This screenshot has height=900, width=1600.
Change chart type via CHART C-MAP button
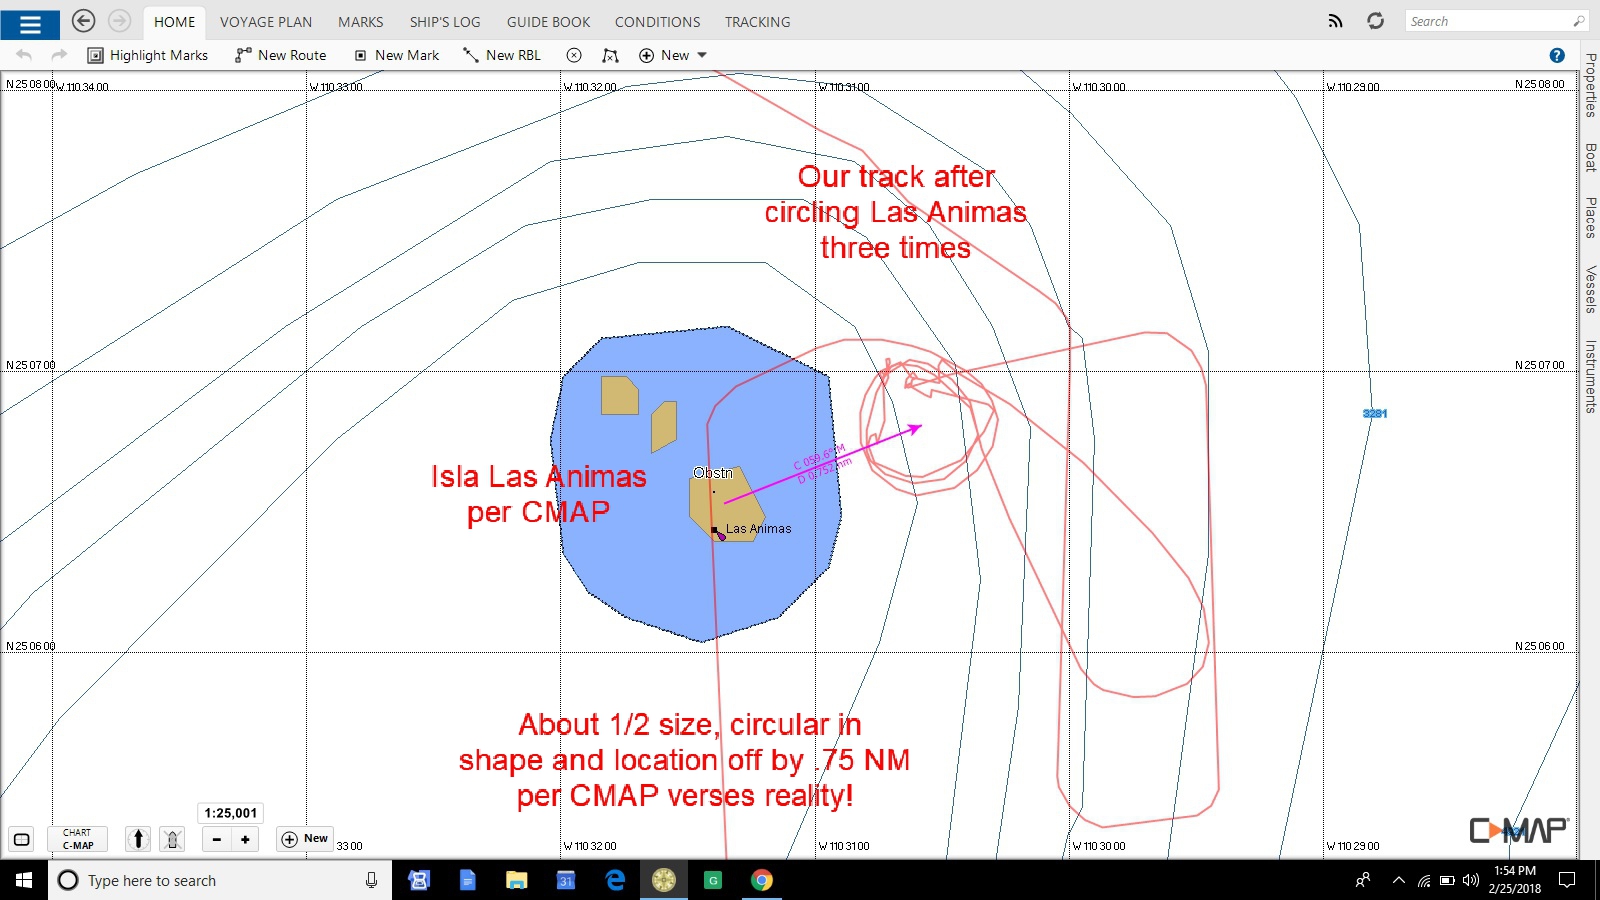click(x=77, y=839)
